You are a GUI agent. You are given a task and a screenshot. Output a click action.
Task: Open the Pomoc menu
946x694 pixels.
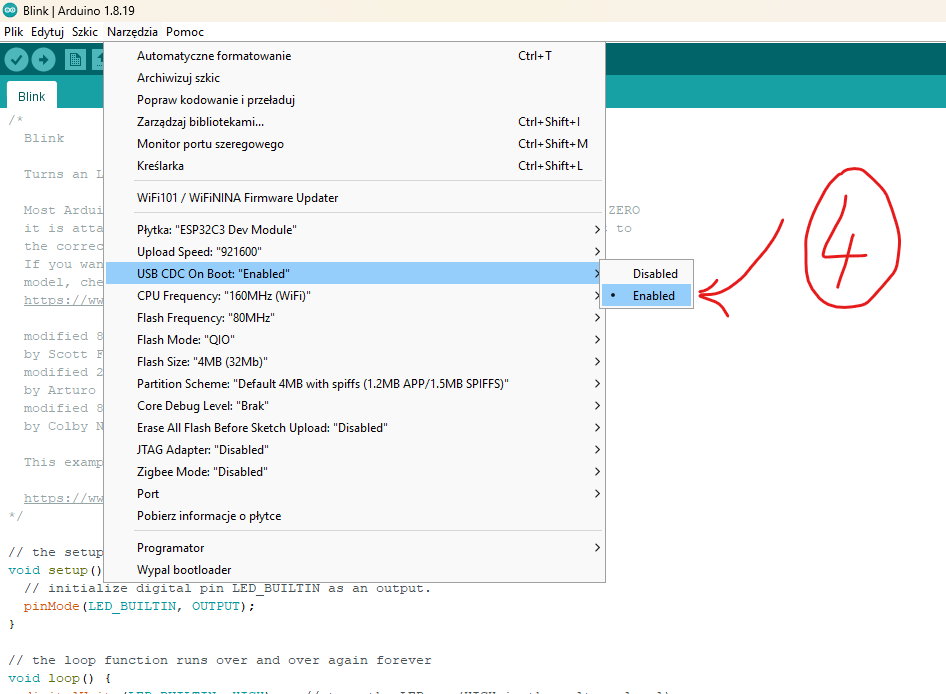click(185, 32)
